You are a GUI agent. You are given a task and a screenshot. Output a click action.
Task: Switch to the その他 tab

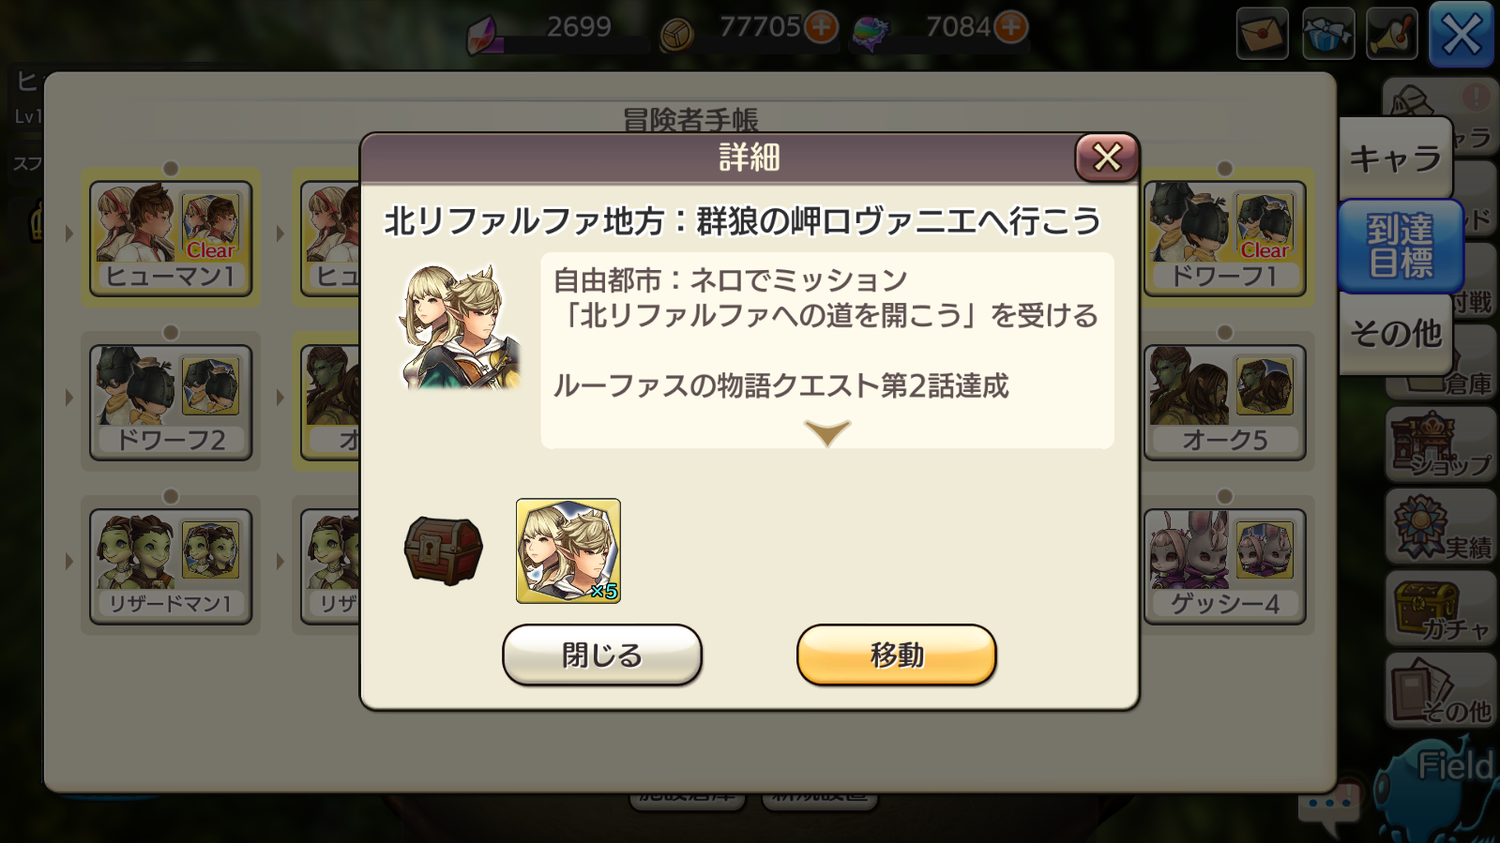tap(1396, 333)
